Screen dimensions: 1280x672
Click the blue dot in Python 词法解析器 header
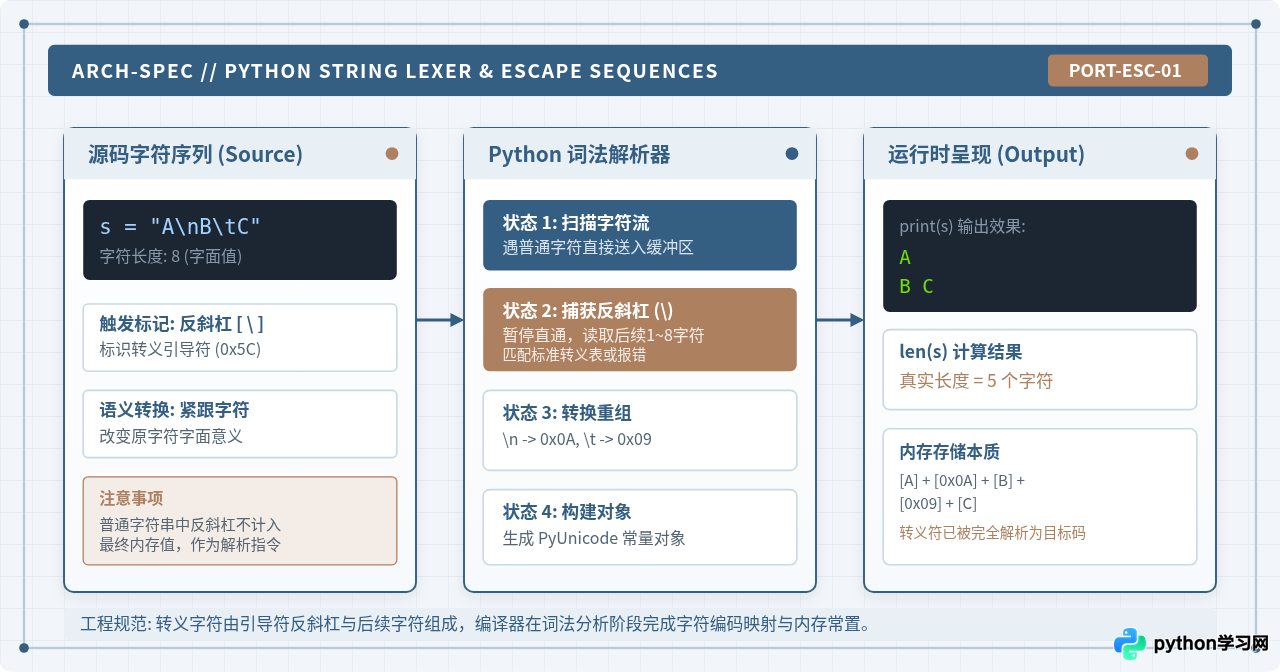(x=792, y=154)
